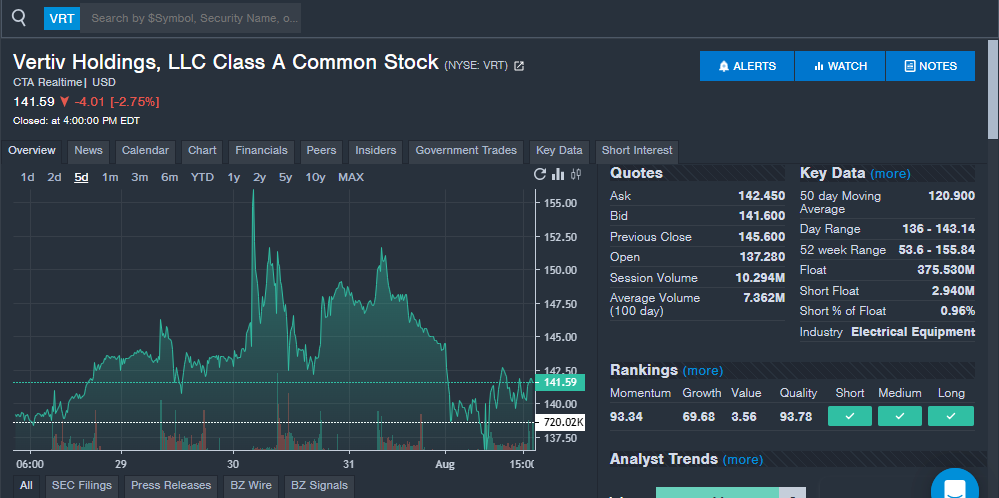Screen dimensions: 999x498
Task: Click the Average Volume value 7.362M
Action: click(x=764, y=298)
